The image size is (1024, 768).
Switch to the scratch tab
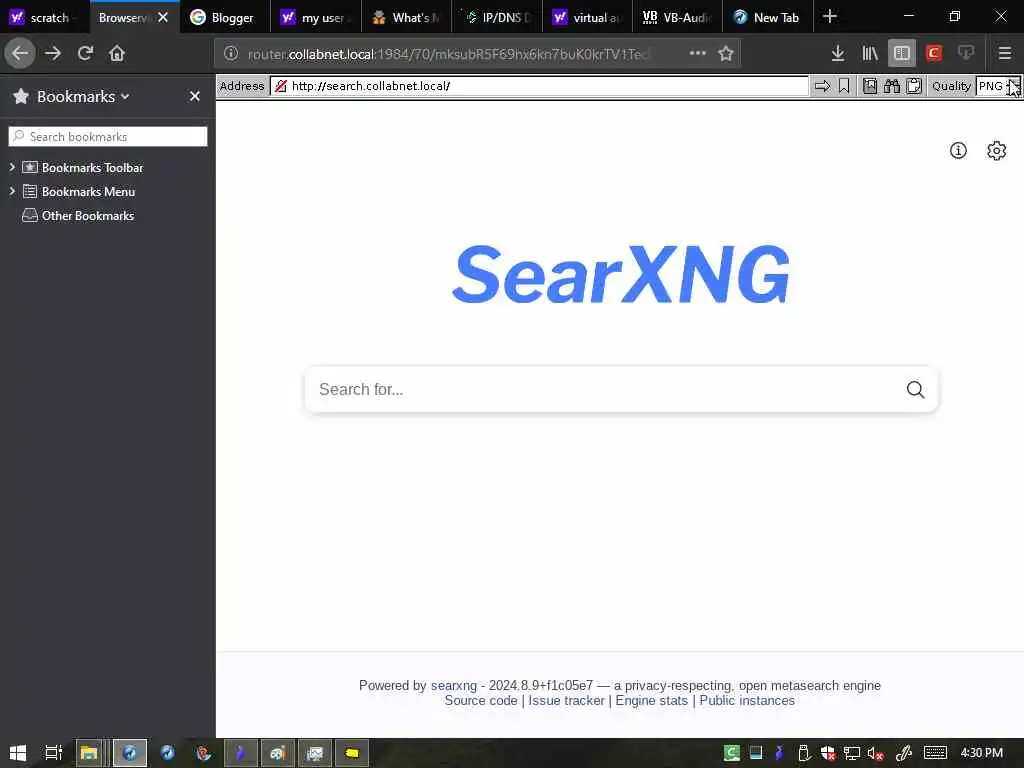[44, 17]
